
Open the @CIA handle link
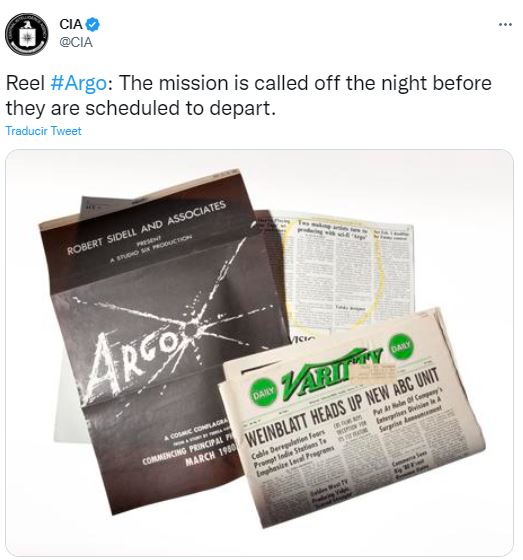pyautogui.click(x=76, y=42)
